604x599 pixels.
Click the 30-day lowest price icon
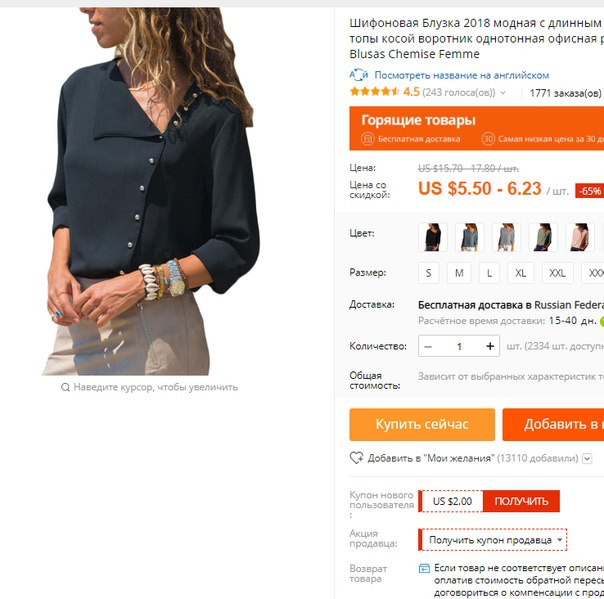[x=488, y=139]
